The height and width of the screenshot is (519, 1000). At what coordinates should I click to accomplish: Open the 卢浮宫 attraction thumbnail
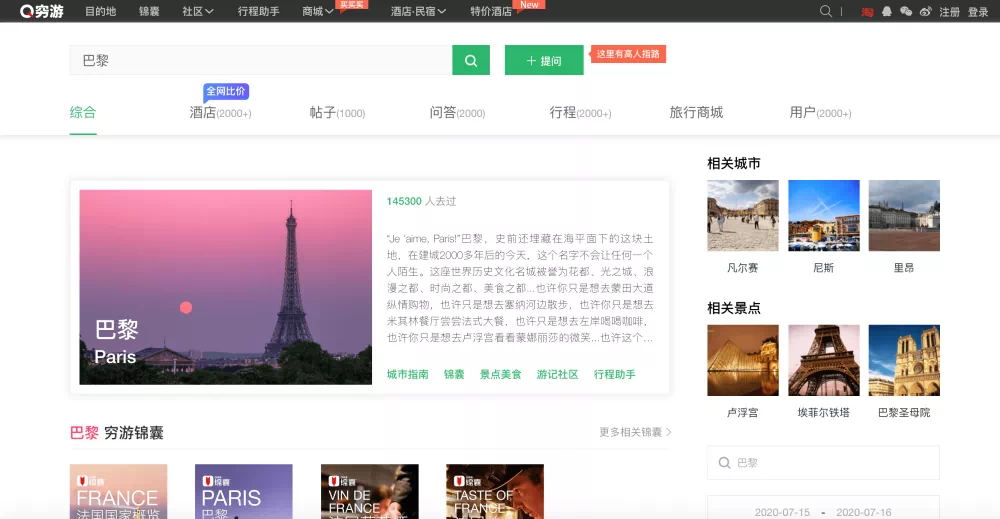743,360
